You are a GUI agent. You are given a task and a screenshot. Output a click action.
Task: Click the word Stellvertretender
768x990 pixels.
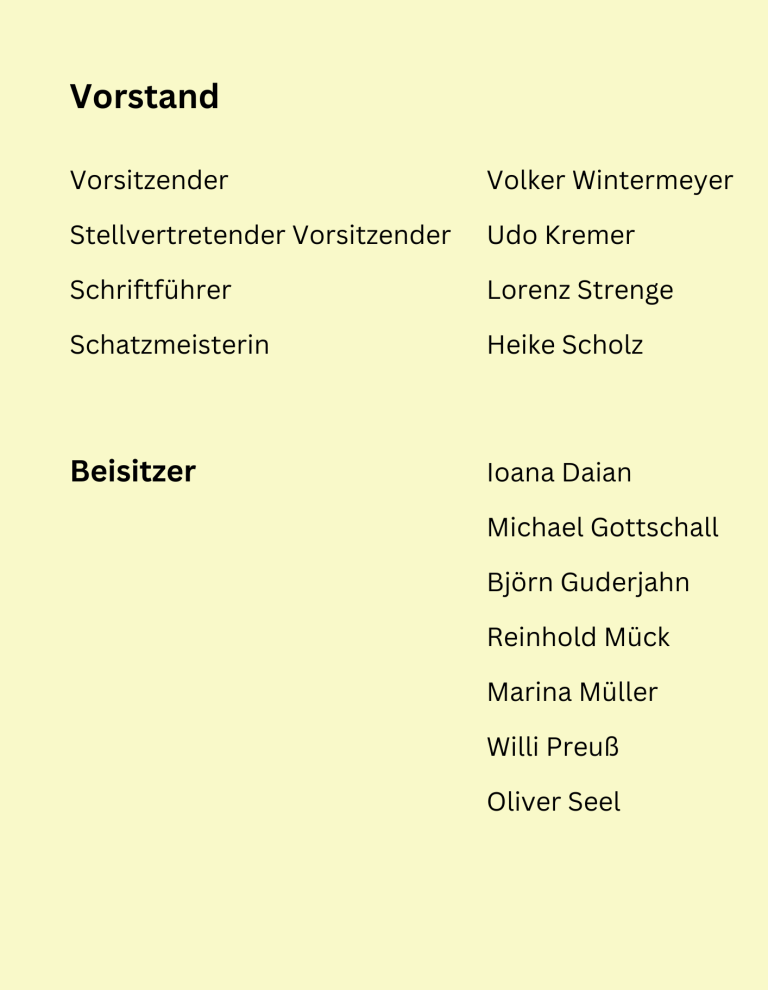[177, 236]
